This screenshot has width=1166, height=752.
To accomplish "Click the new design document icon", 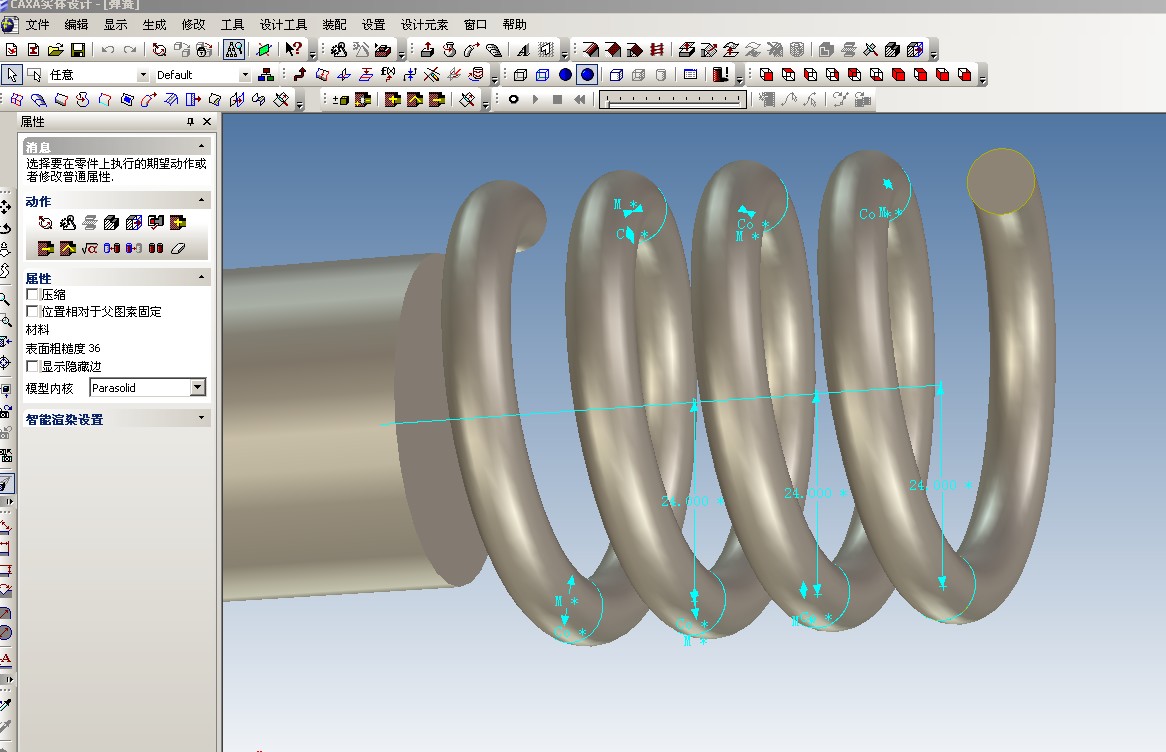I will (x=11, y=50).
